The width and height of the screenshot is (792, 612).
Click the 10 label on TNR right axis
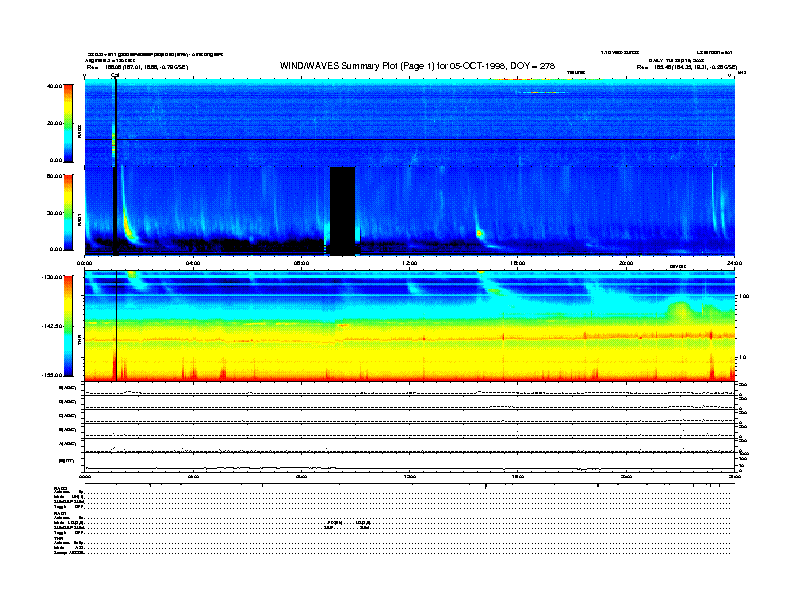tap(742, 358)
